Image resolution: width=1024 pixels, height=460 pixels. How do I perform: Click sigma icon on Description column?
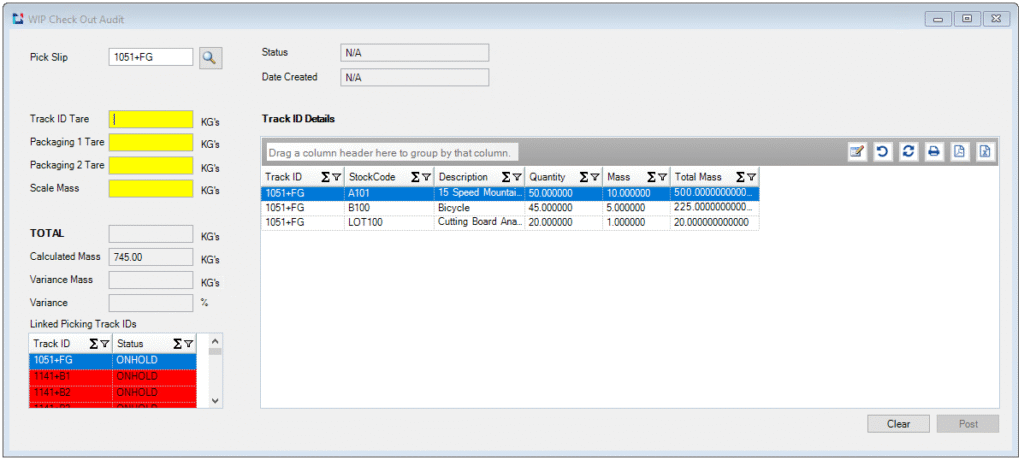(505, 177)
